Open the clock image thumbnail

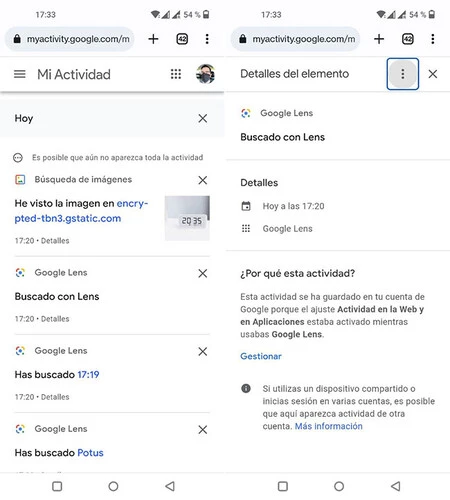click(187, 218)
